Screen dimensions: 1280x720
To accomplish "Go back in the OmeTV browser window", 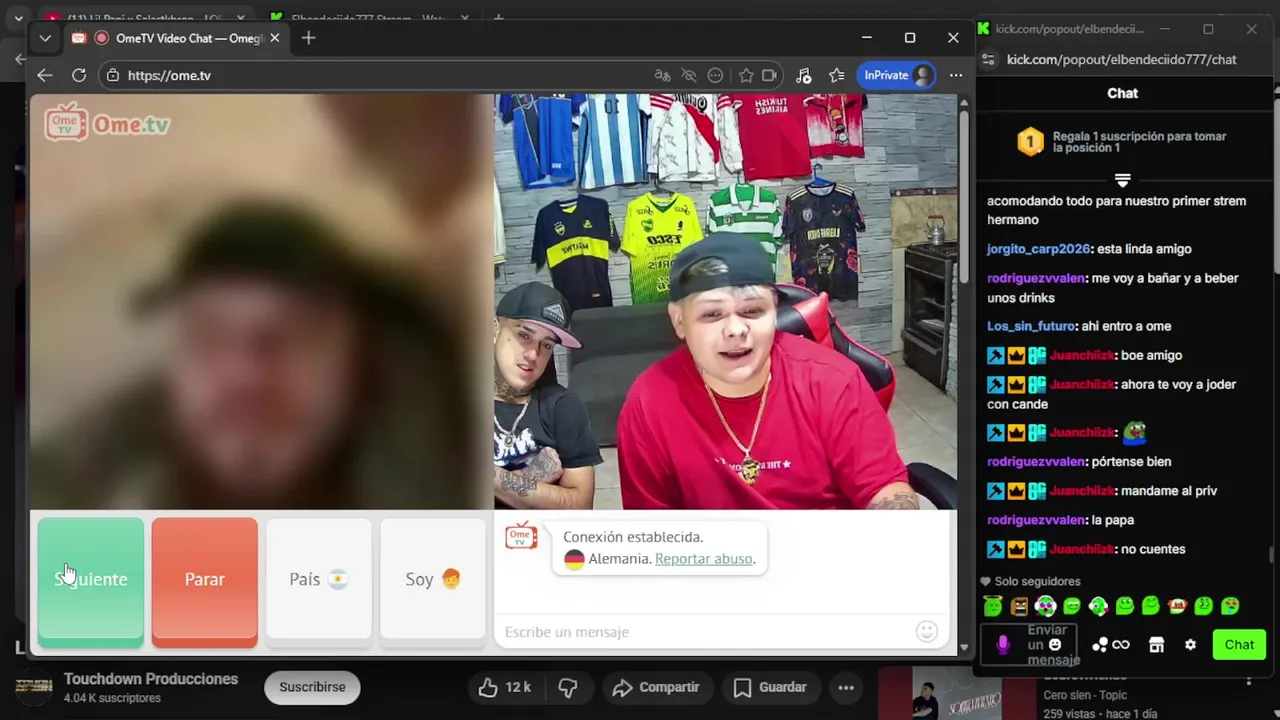I will [44, 75].
